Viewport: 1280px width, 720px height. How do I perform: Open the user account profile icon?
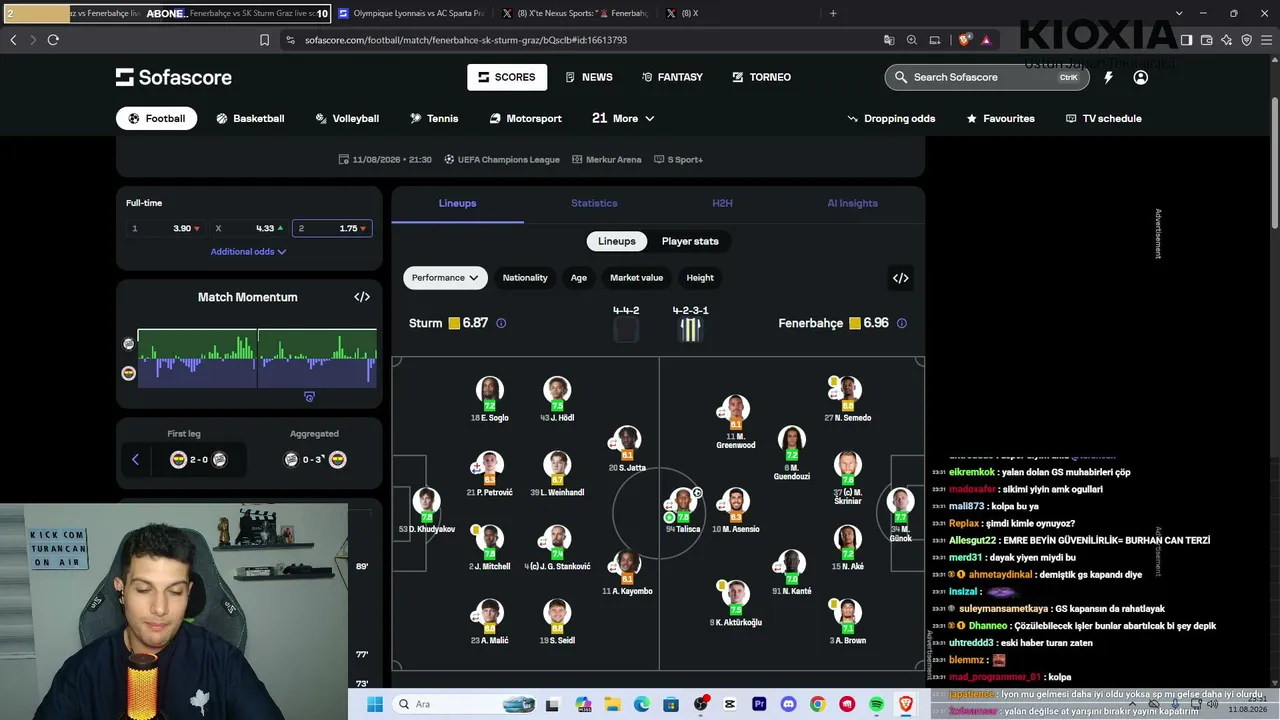click(1140, 77)
